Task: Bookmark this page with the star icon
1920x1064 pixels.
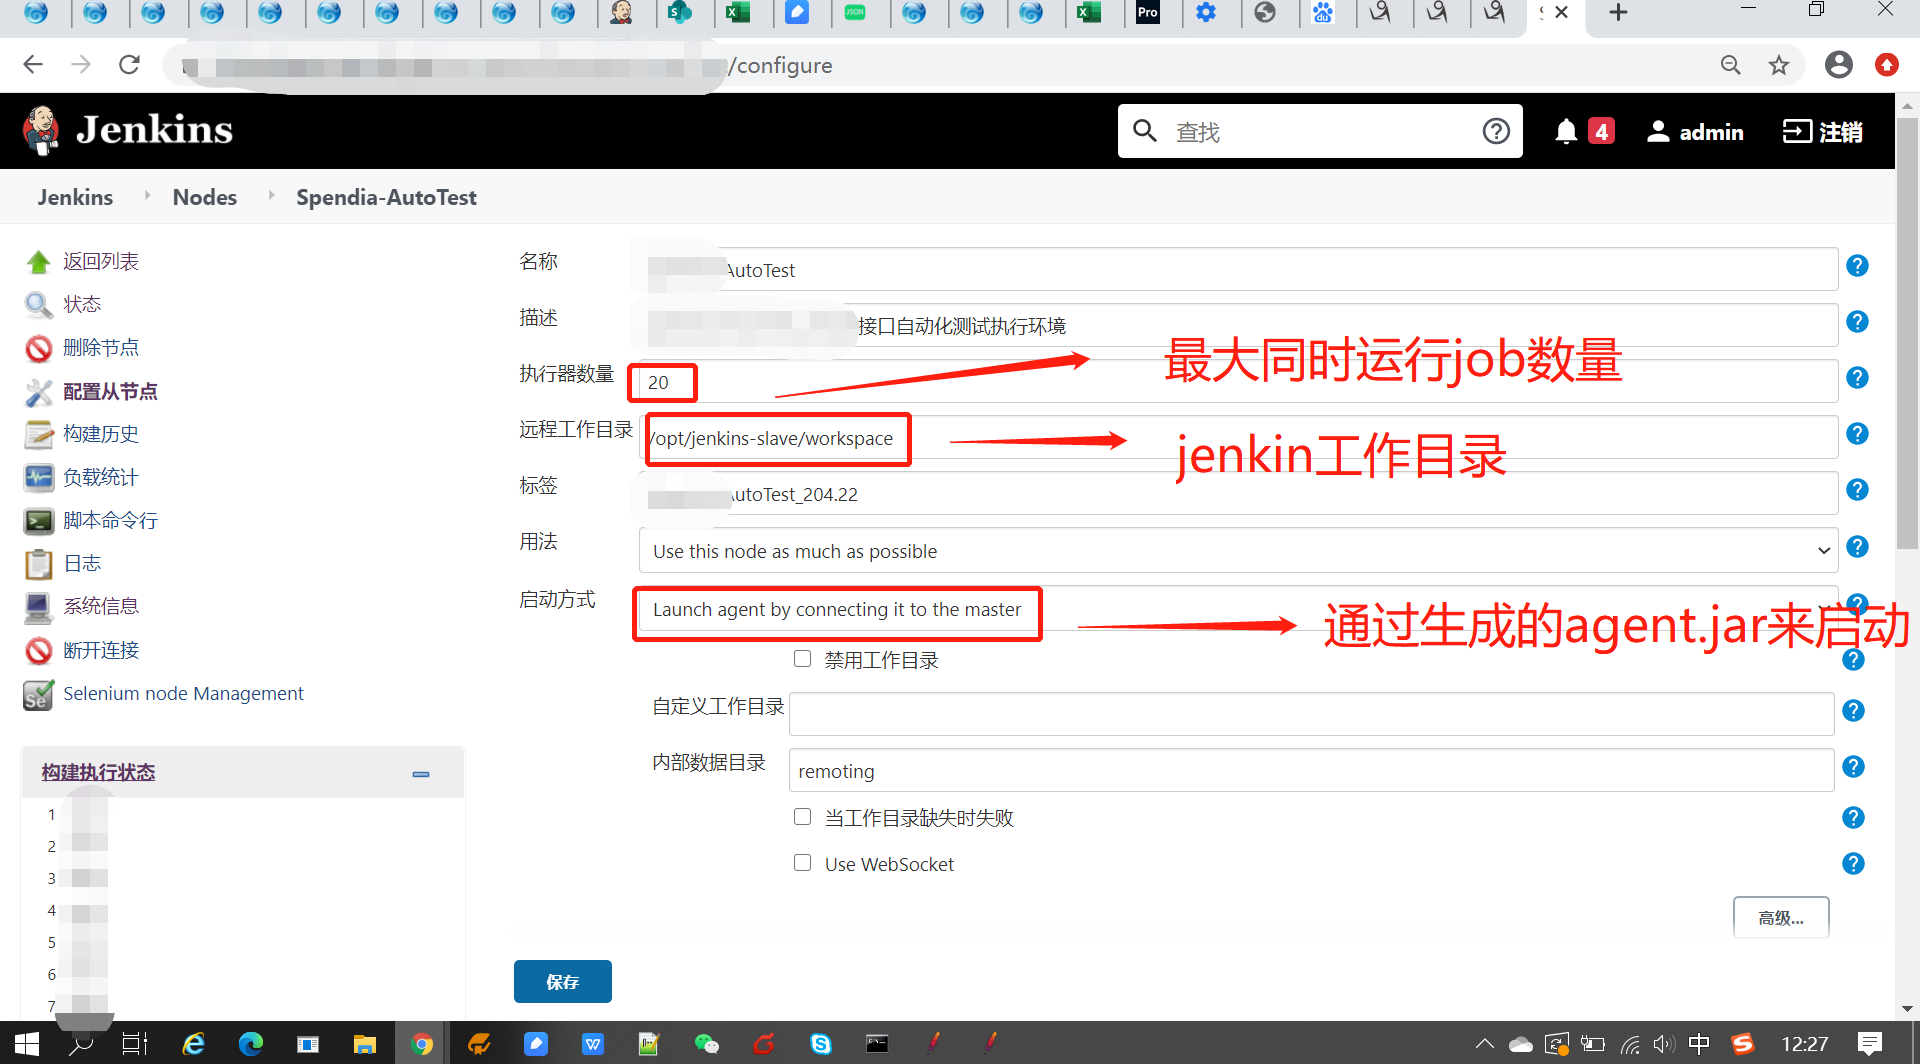Action: 1778,65
